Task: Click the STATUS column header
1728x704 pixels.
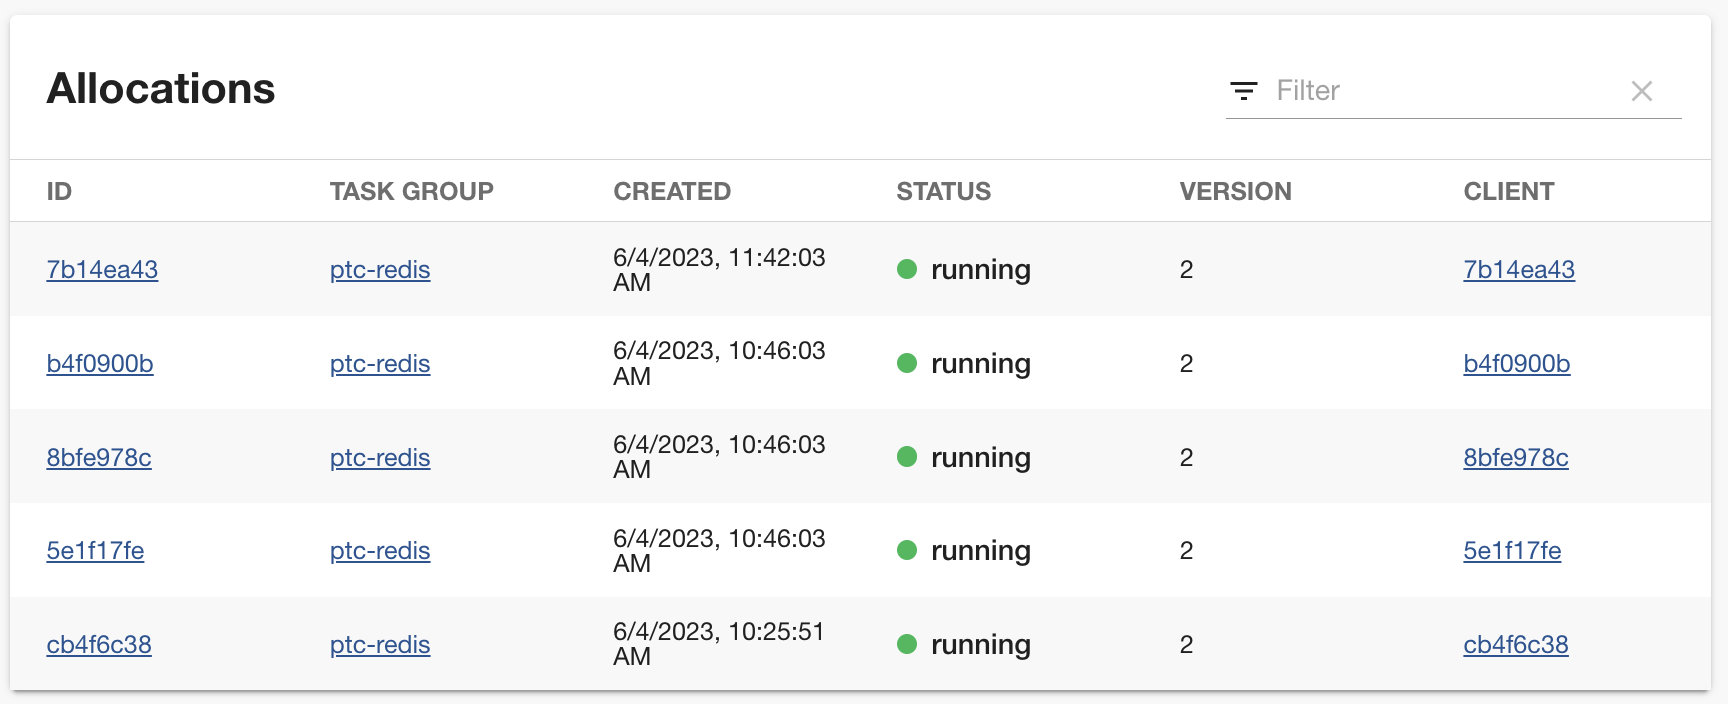Action: point(943,191)
